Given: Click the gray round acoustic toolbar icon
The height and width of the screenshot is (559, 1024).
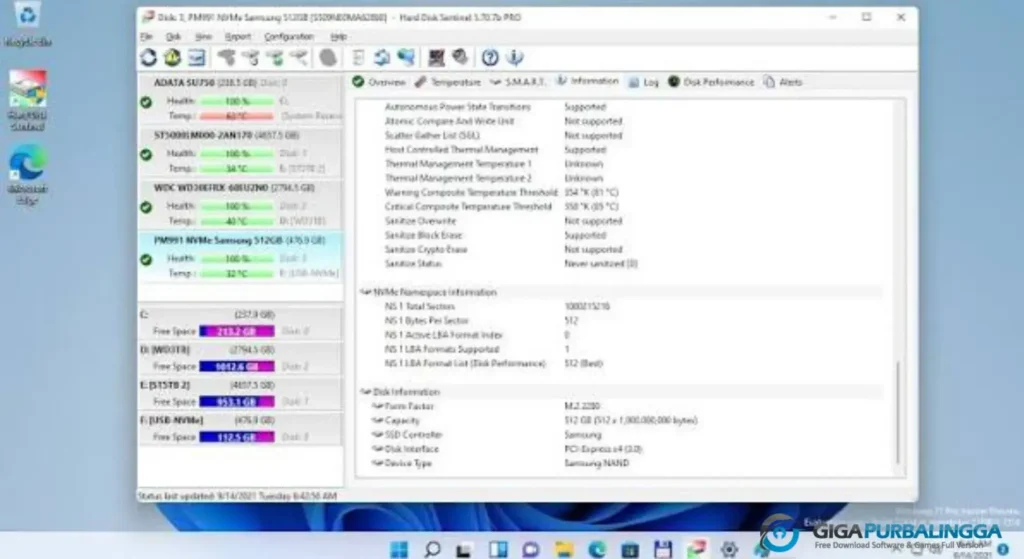Looking at the screenshot, I should point(328,58).
